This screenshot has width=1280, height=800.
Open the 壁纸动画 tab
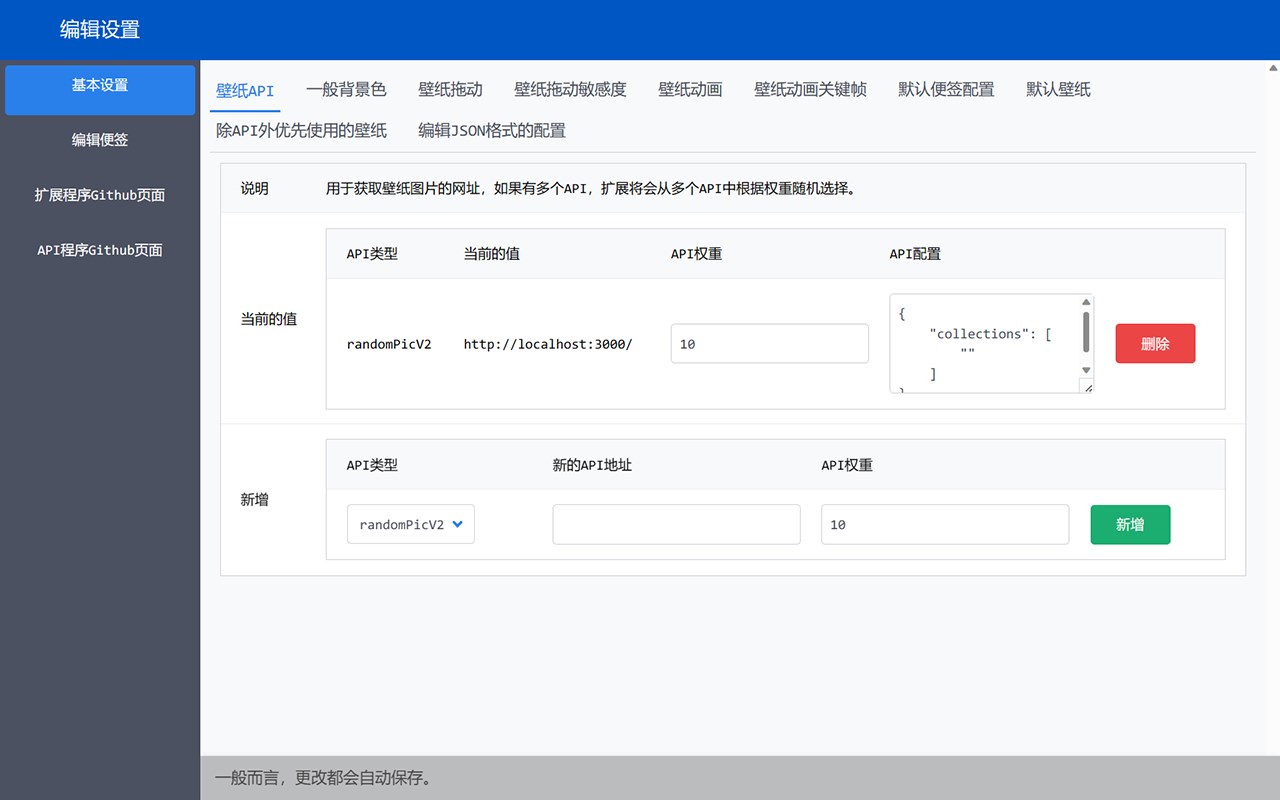pos(690,90)
